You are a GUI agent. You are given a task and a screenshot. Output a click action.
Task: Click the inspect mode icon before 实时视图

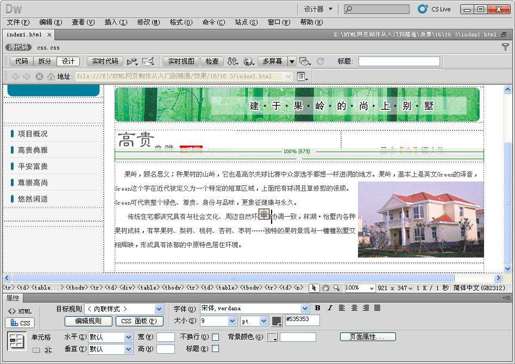pyautogui.click(x=148, y=61)
